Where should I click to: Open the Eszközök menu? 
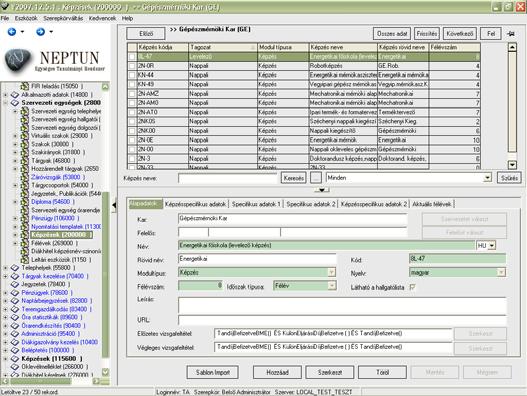tap(26, 18)
